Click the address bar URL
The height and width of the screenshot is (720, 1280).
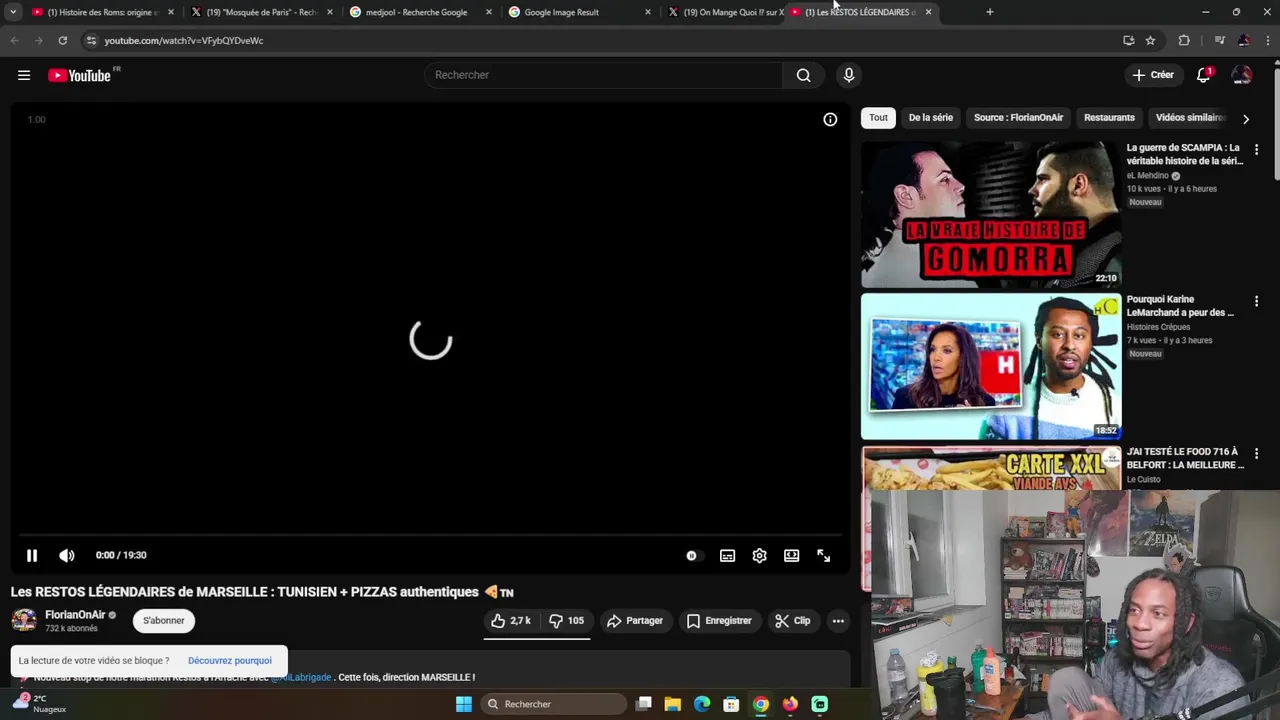[184, 41]
